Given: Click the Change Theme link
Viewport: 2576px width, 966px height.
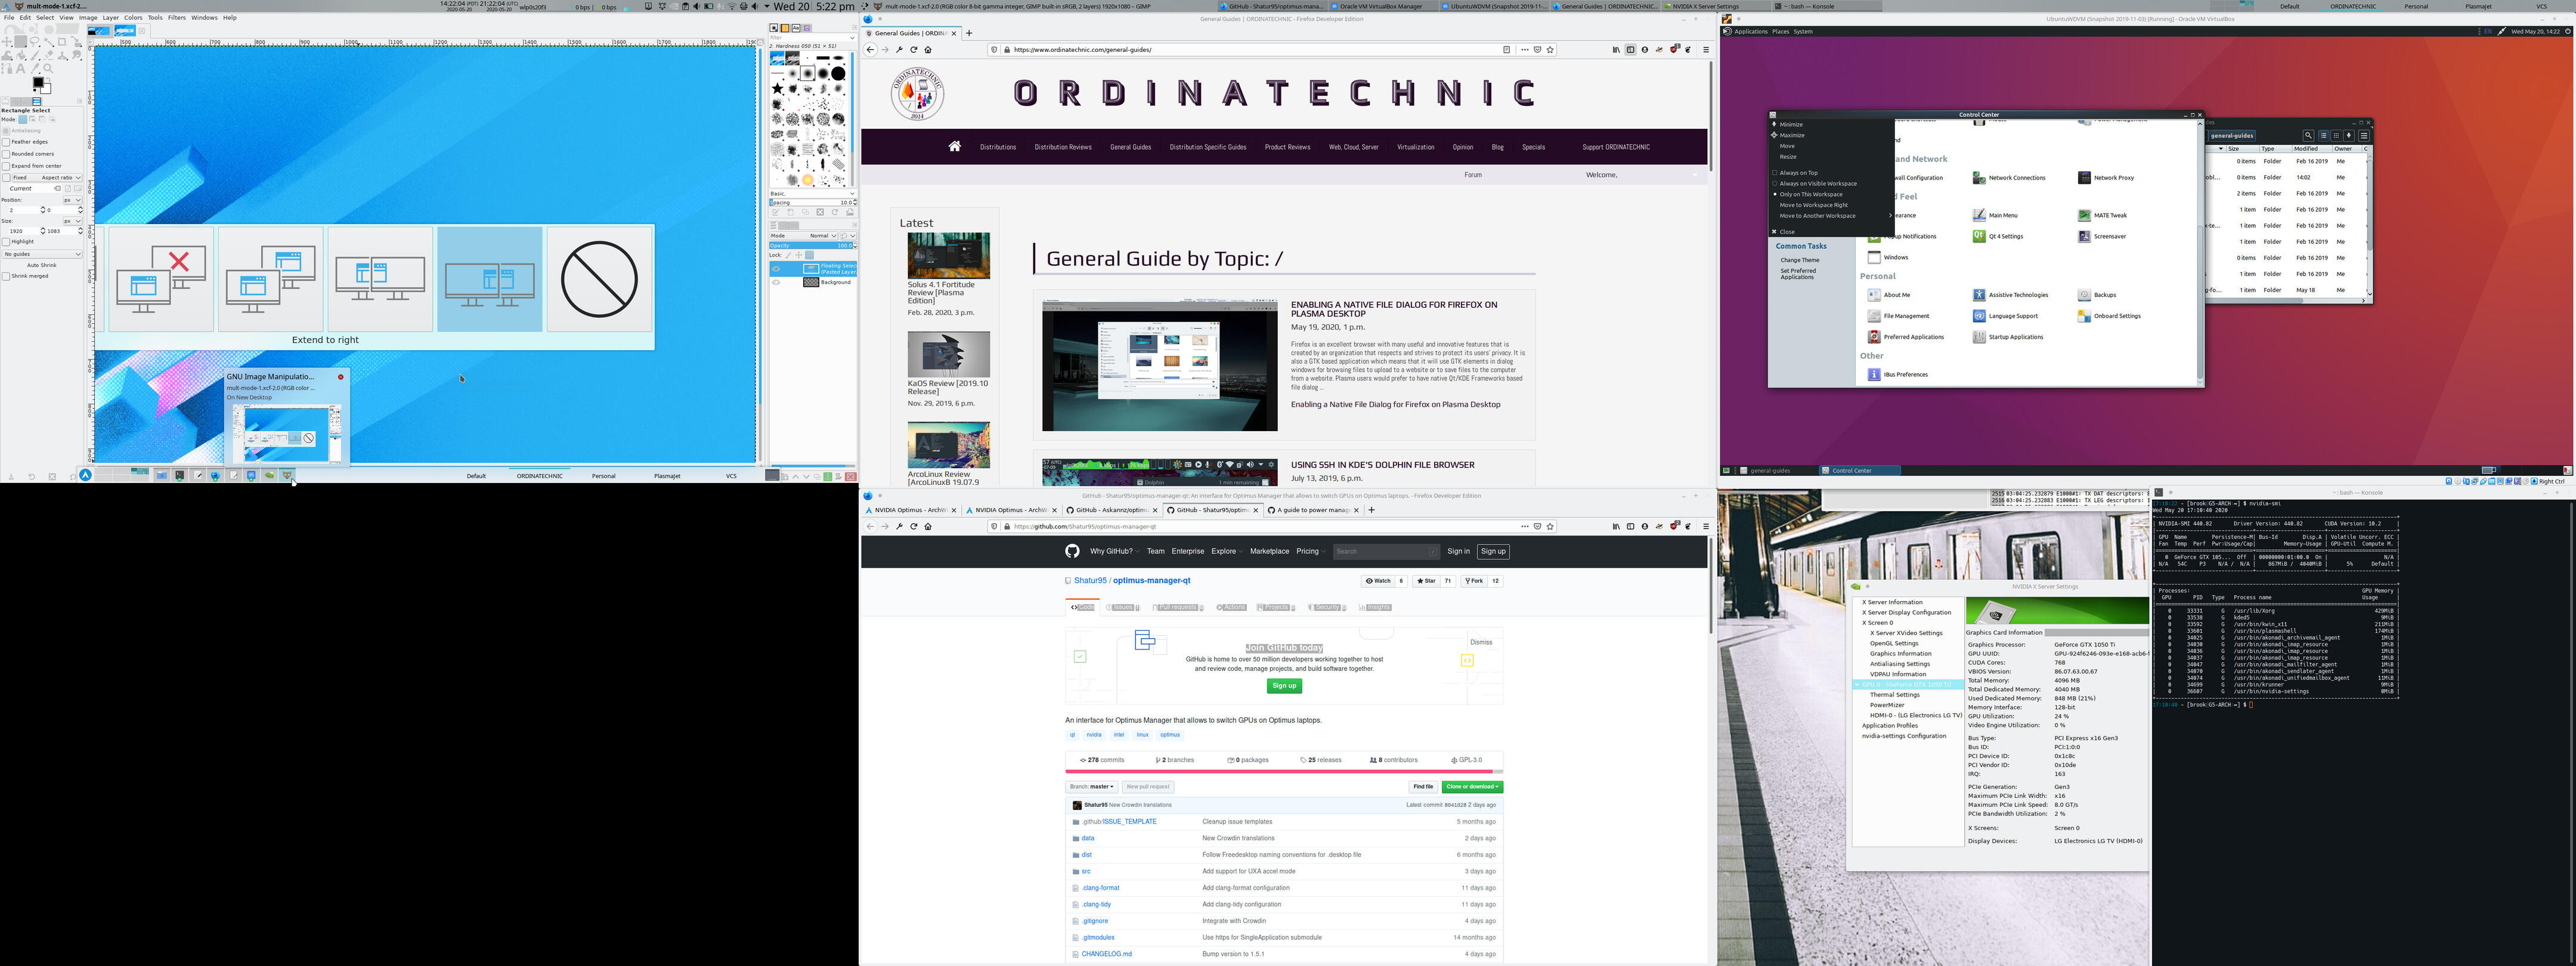Looking at the screenshot, I should pyautogui.click(x=1800, y=260).
